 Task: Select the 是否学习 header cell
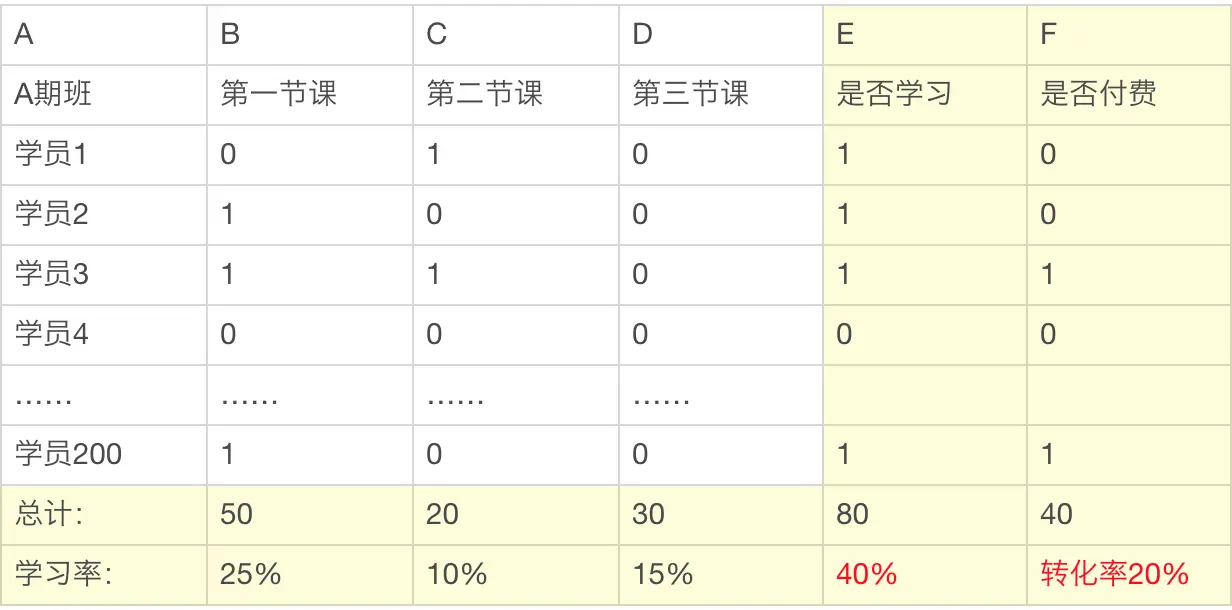925,95
